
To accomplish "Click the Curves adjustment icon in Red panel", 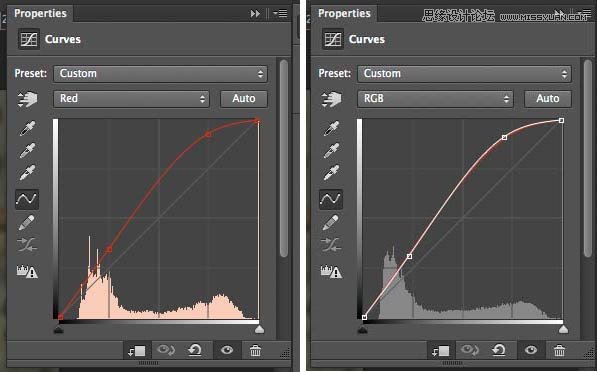I will coord(29,39).
